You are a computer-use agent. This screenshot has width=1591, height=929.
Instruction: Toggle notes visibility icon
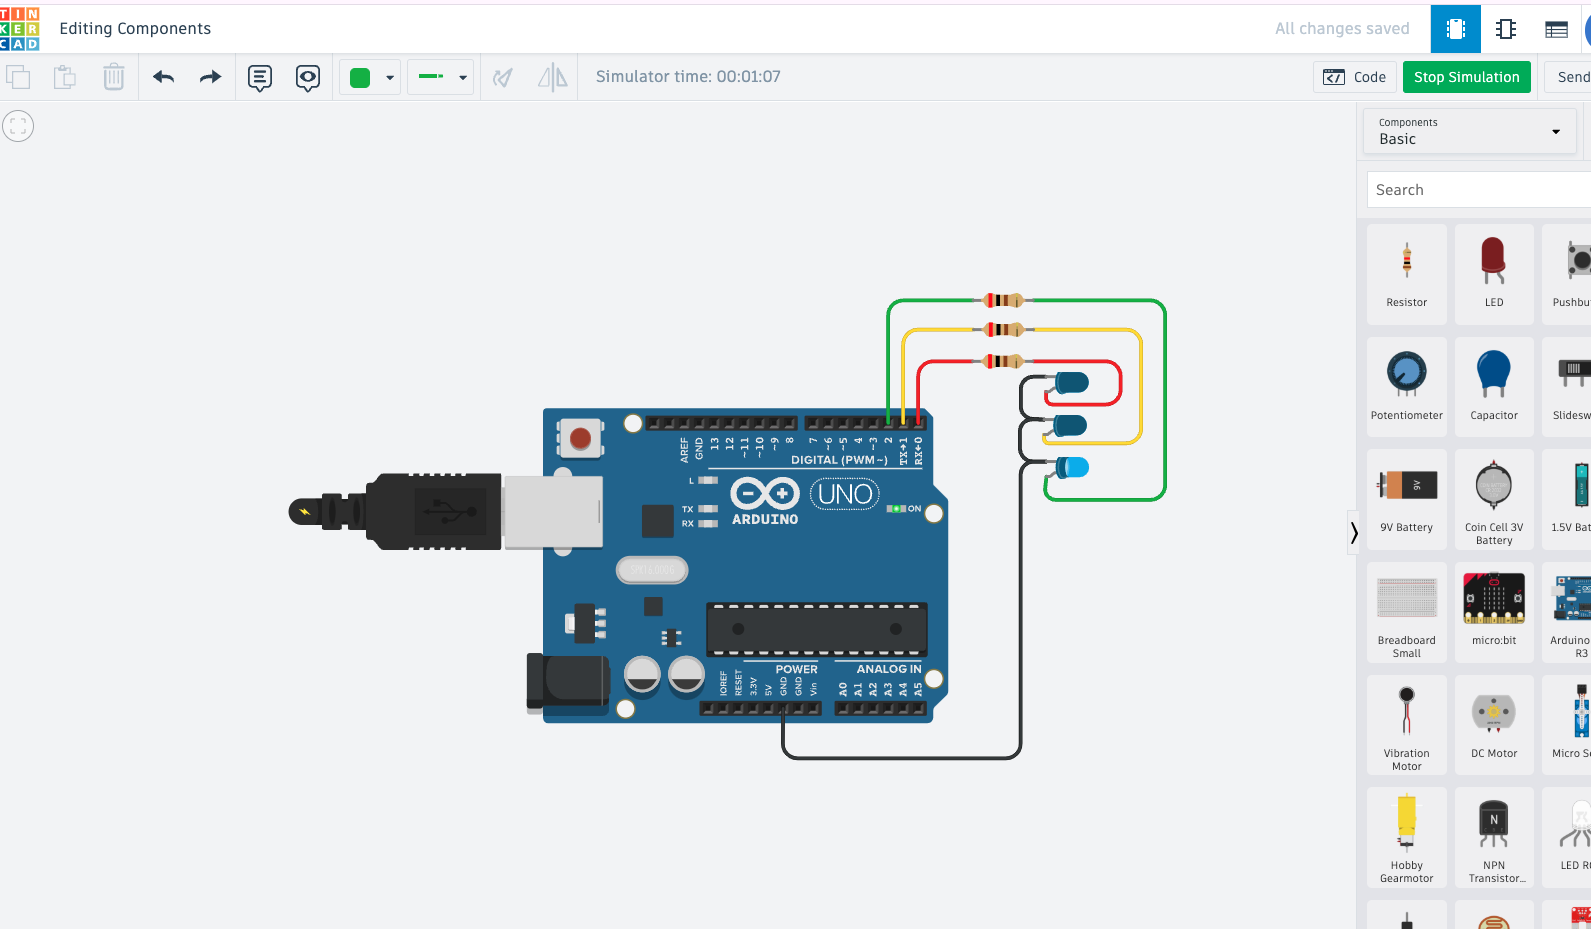[308, 78]
